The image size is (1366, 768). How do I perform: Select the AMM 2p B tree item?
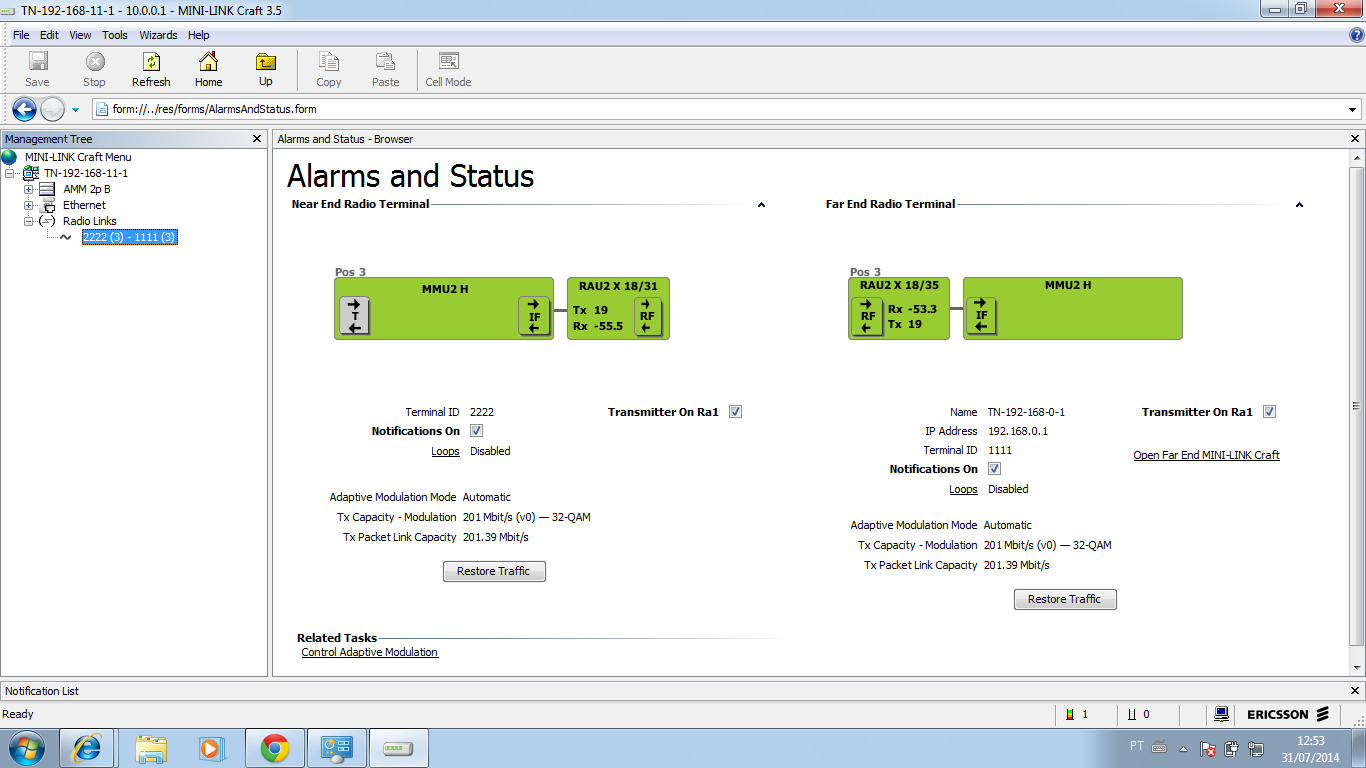coord(87,189)
